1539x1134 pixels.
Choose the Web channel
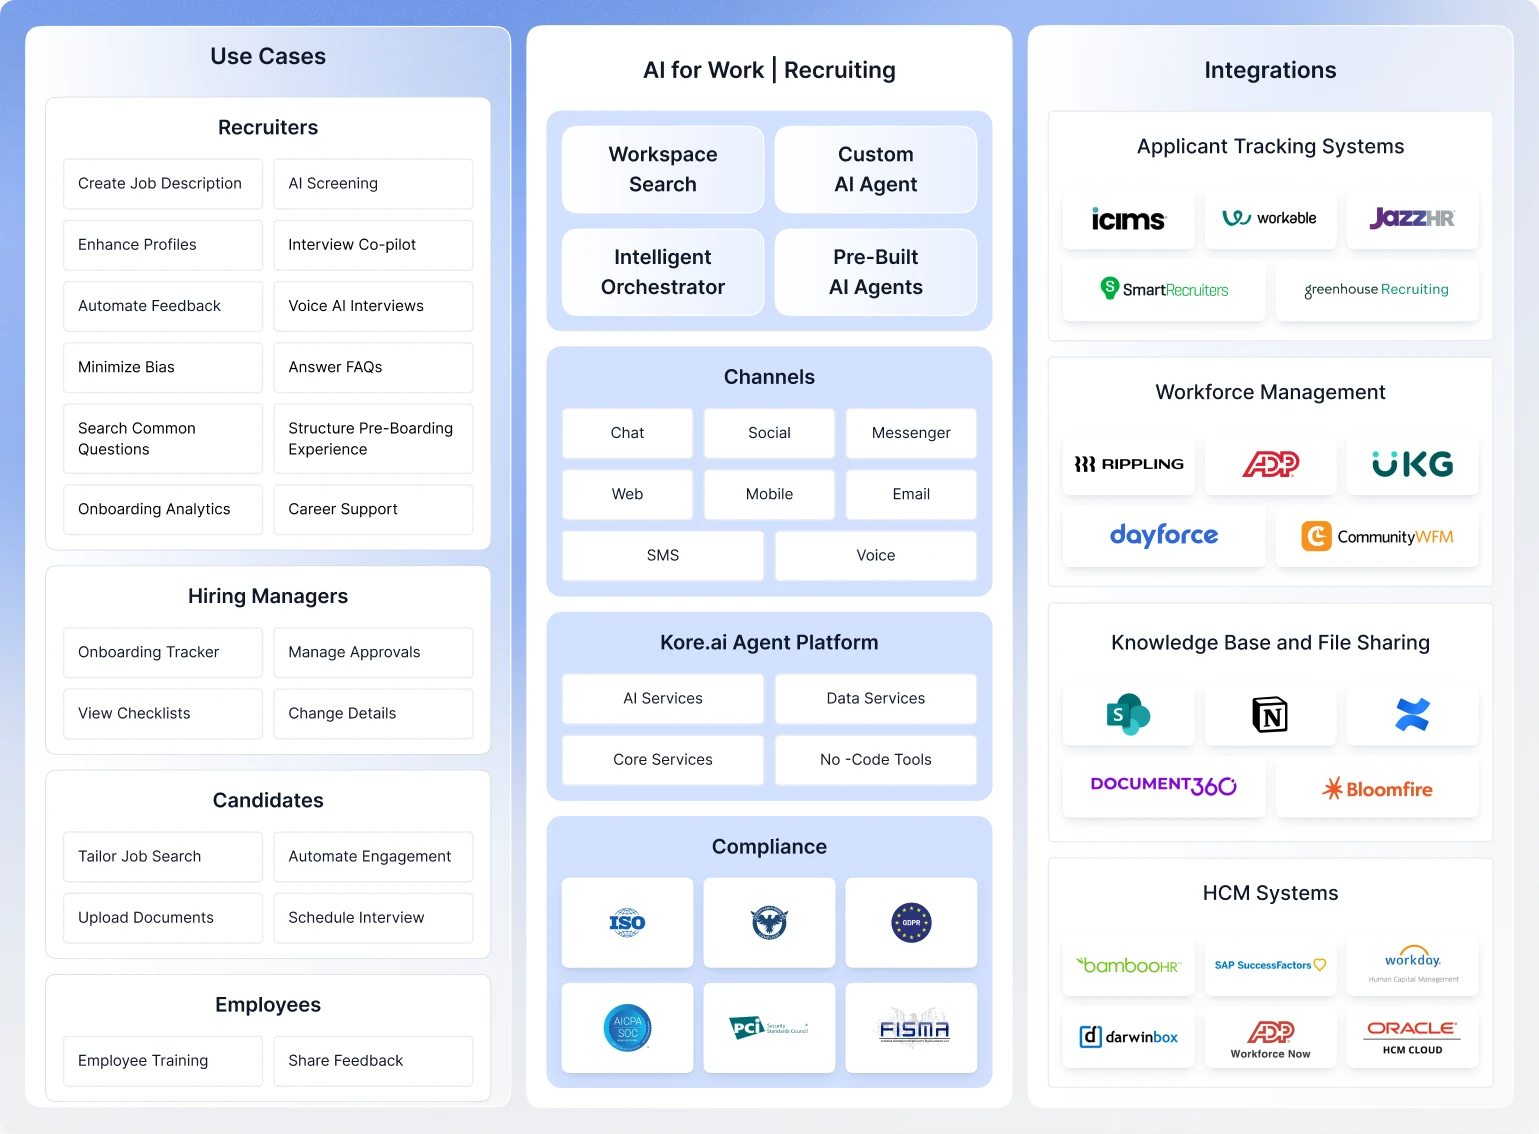coord(627,494)
